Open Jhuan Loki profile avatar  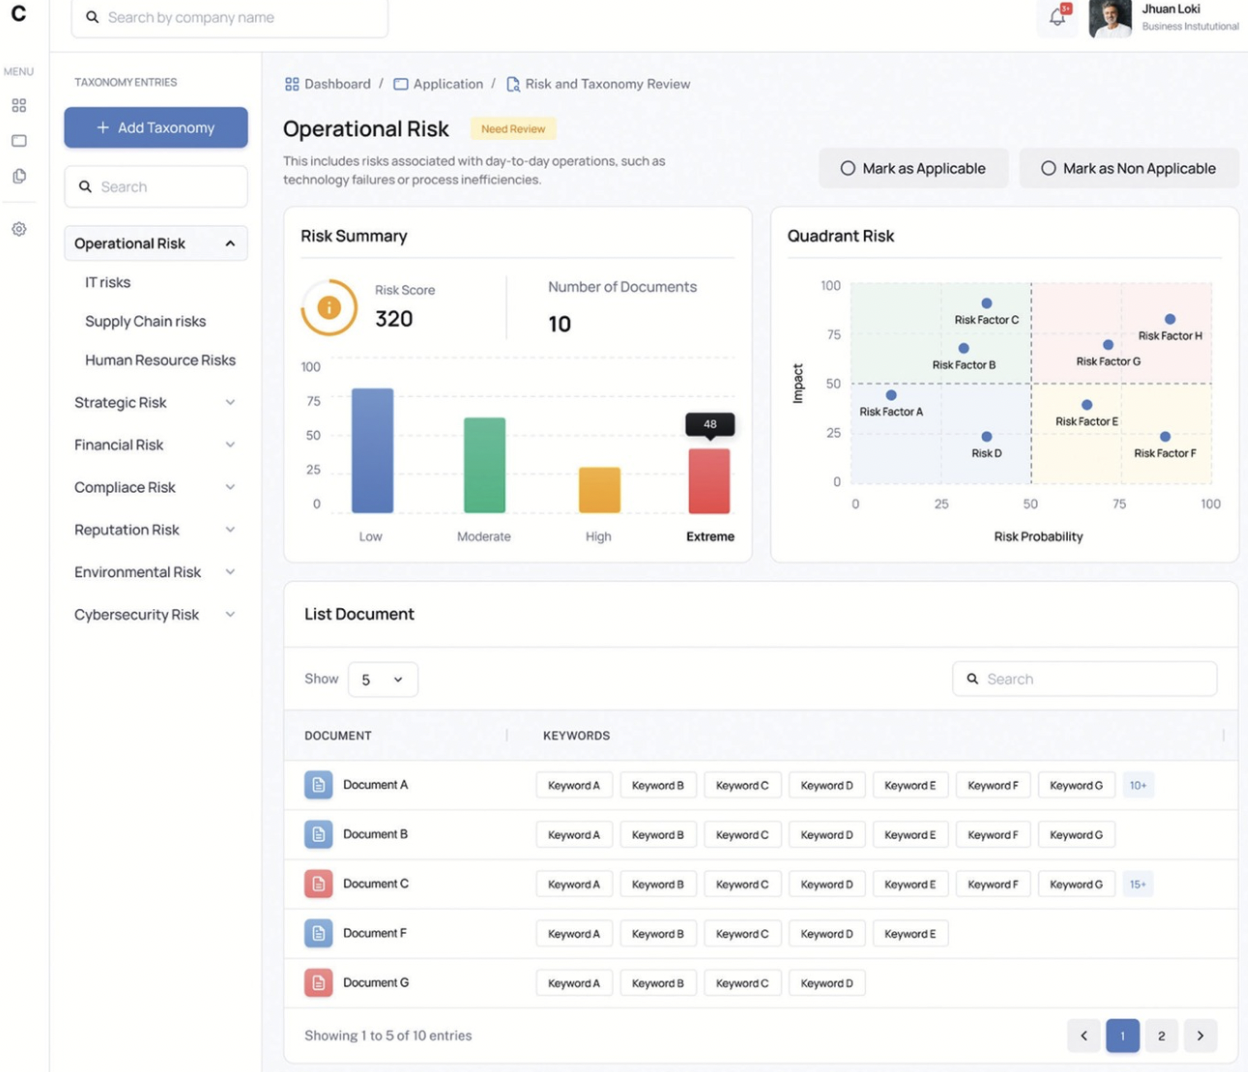click(1110, 18)
